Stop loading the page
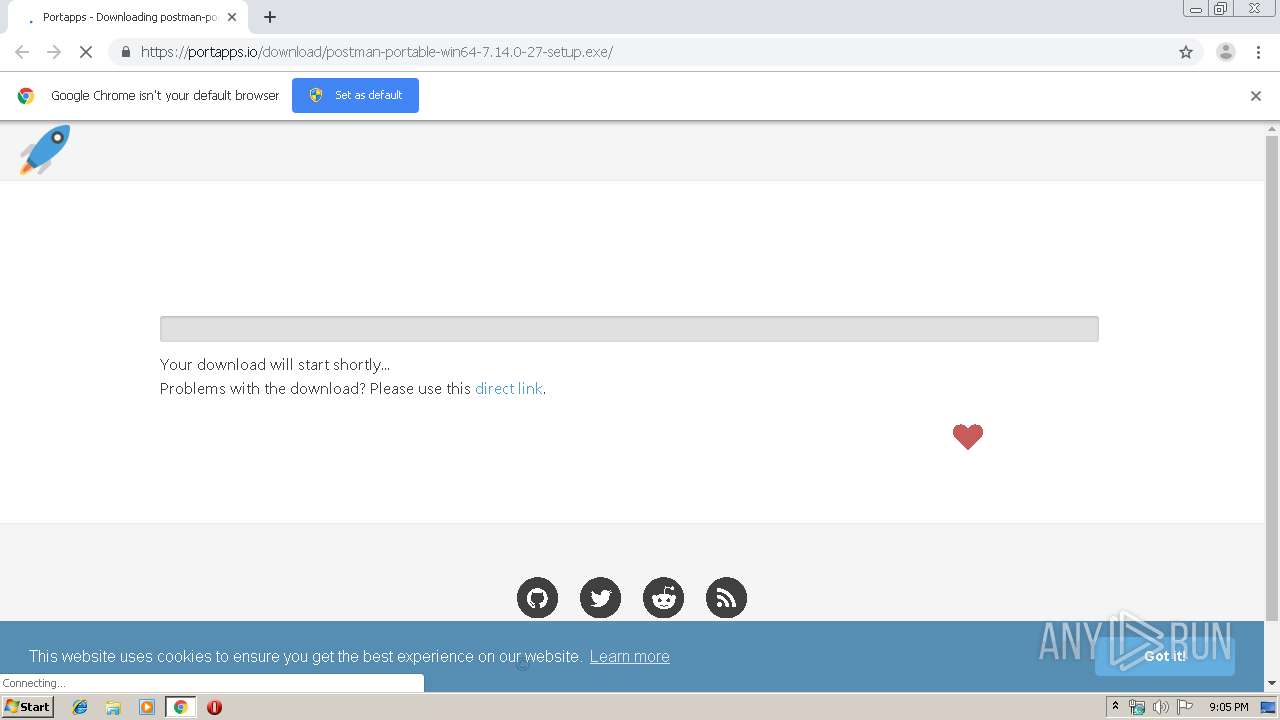Screen dimensions: 1280x720 (x=86, y=52)
